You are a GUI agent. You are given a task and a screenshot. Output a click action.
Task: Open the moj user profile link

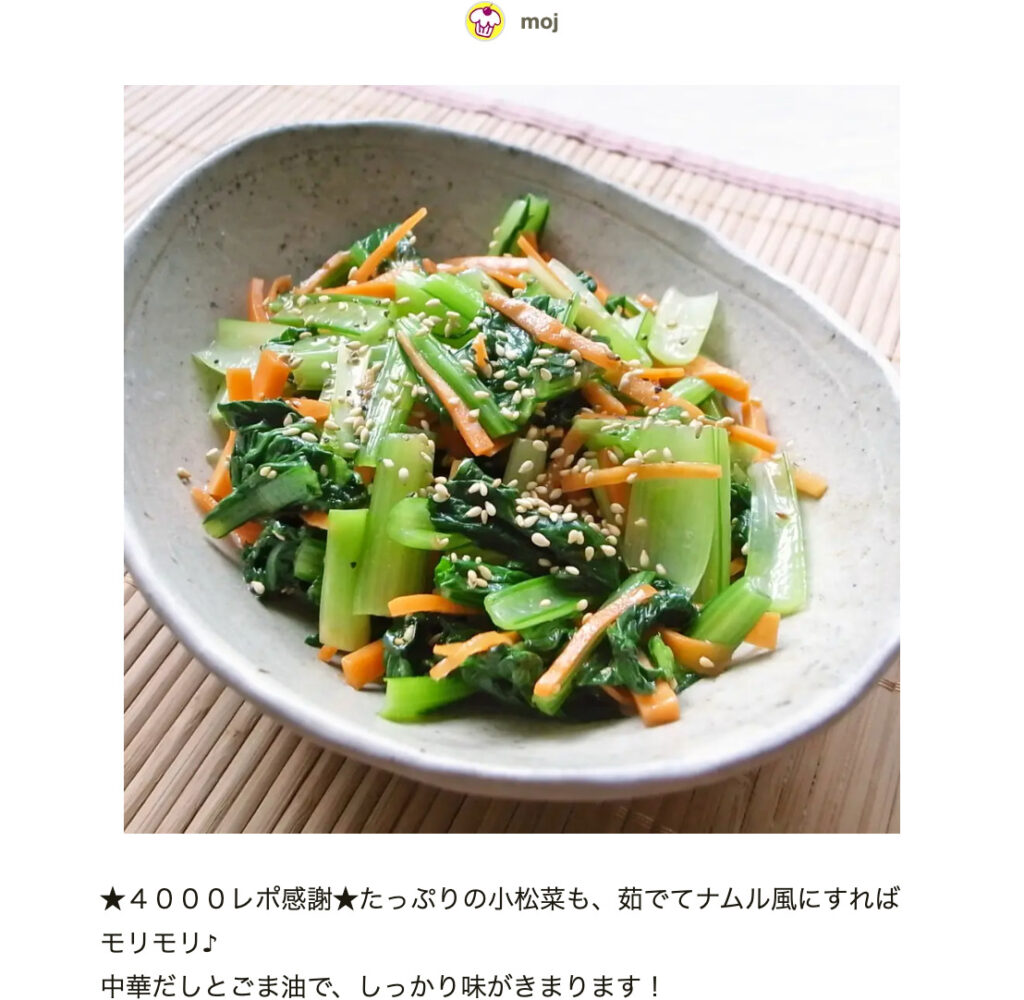539,22
